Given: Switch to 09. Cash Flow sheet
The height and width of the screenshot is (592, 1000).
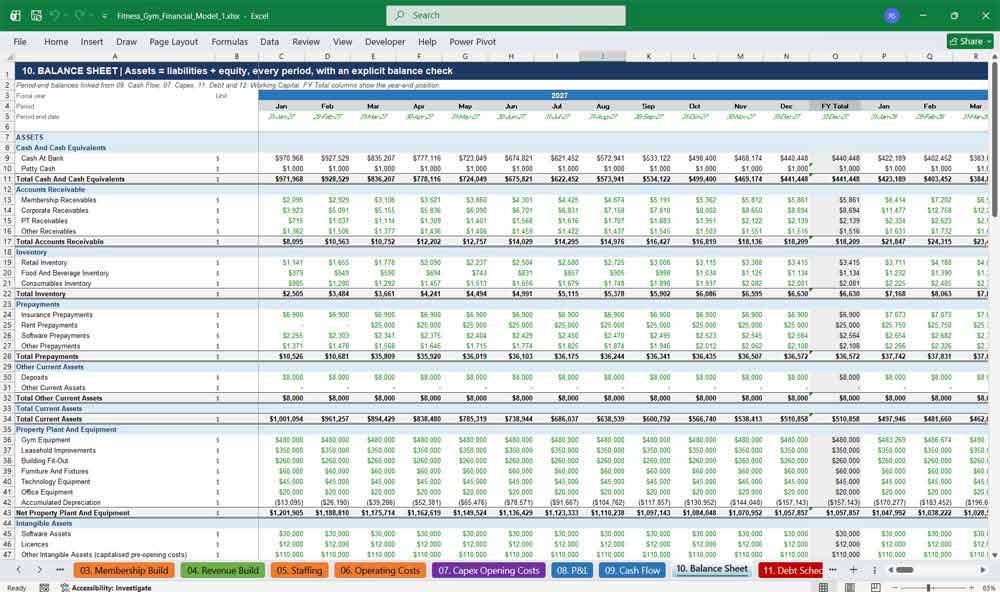Looking at the screenshot, I should (632, 570).
